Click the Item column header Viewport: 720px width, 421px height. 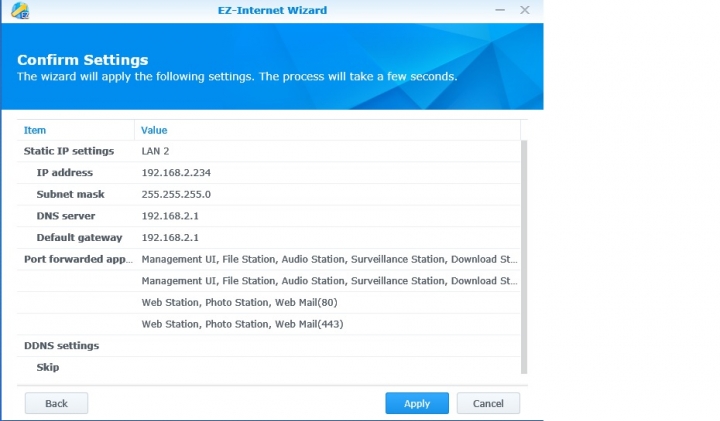[x=76, y=130]
